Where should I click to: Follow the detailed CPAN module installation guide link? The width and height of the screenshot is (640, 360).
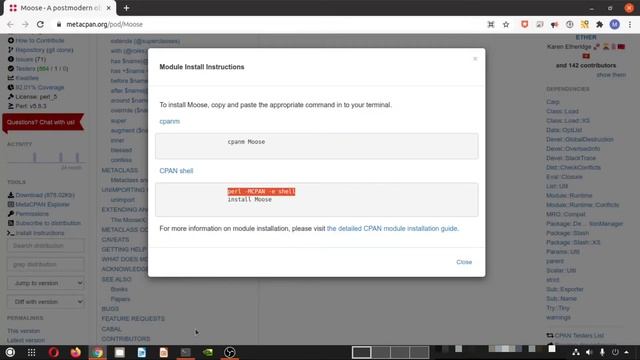click(x=393, y=229)
